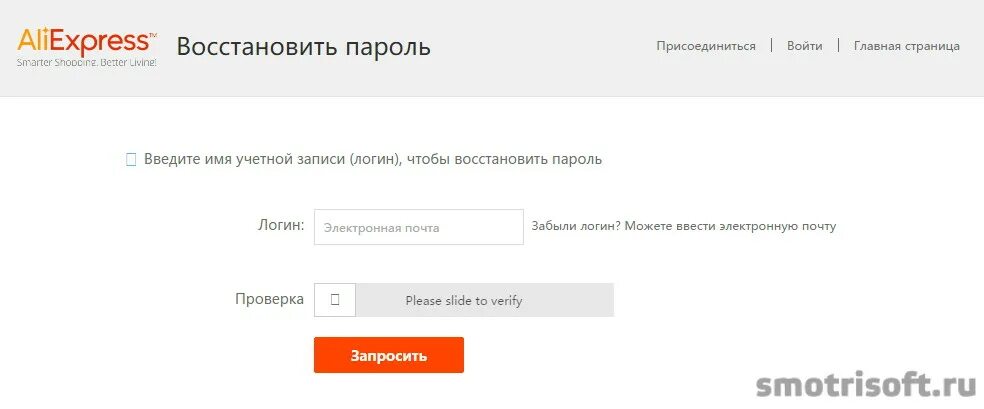Click the Логин field label
The image size is (984, 409).
pos(281,225)
